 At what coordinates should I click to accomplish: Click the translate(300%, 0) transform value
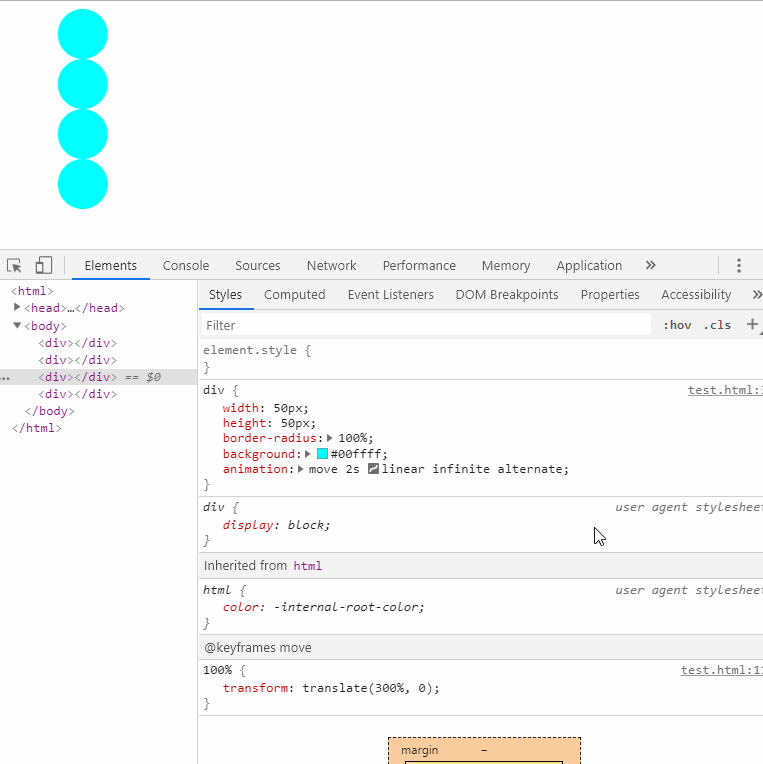tap(367, 688)
